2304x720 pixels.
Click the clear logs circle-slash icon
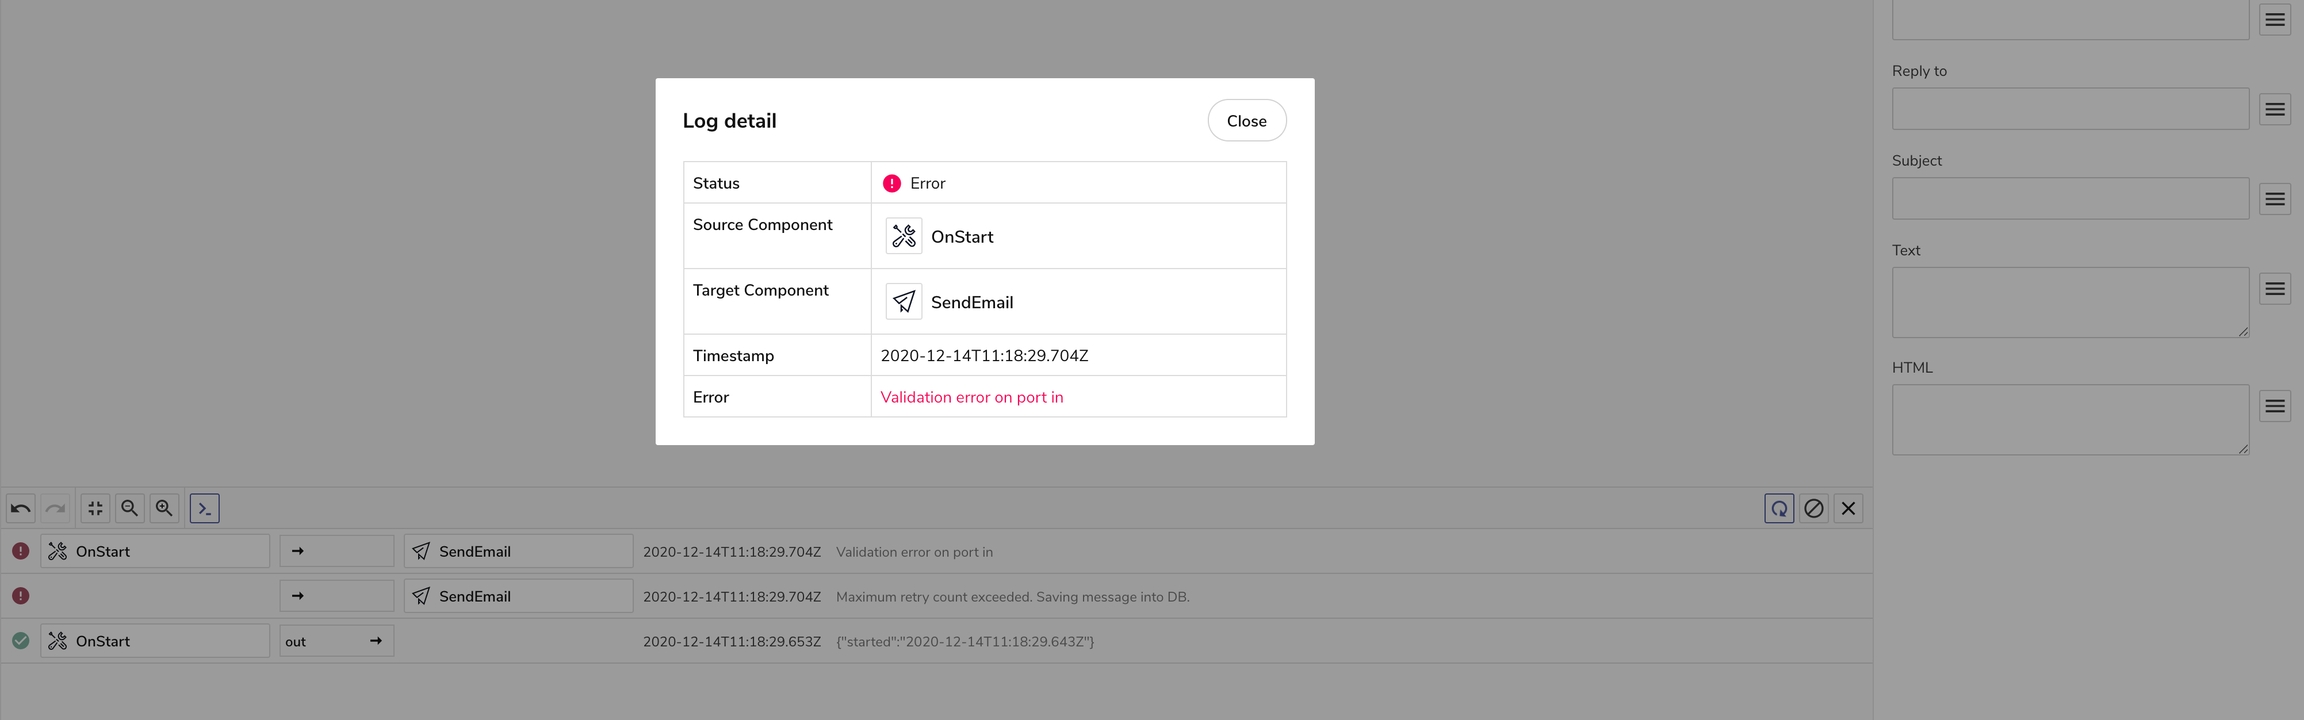[x=1814, y=508]
